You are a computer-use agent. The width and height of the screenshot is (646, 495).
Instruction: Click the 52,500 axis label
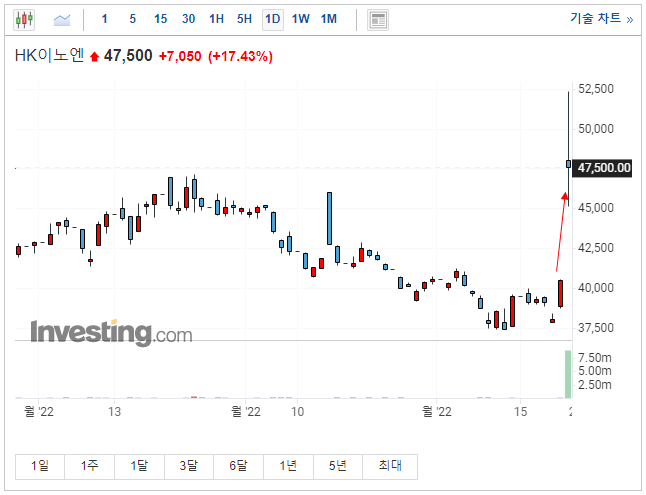(x=596, y=89)
